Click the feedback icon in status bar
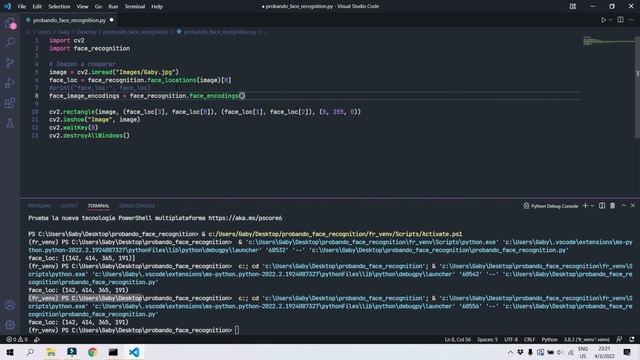The height and width of the screenshot is (360, 640). click(x=619, y=339)
